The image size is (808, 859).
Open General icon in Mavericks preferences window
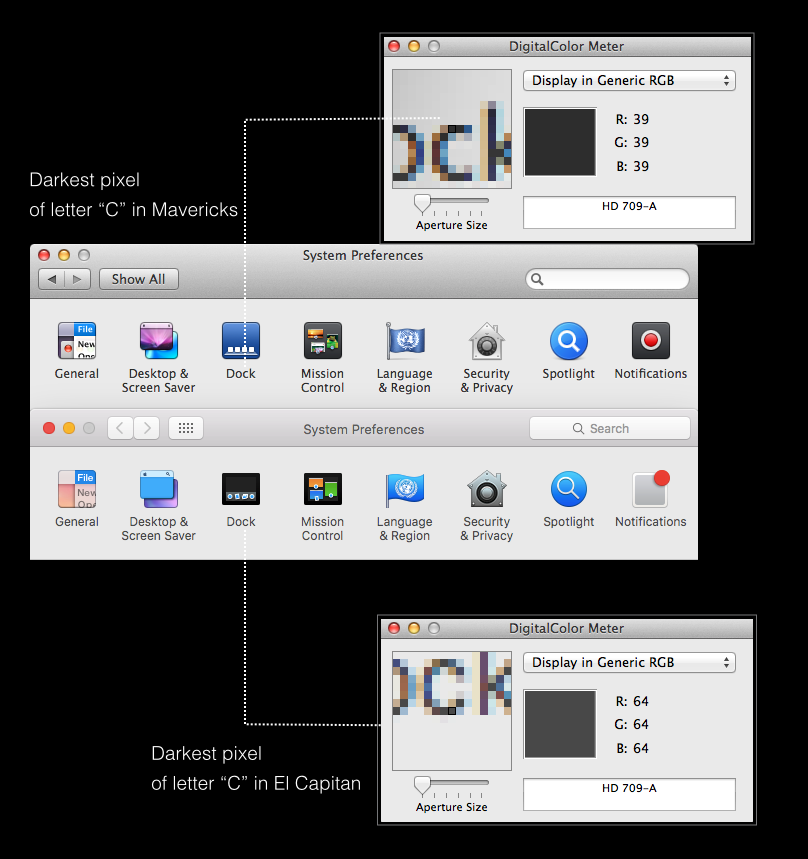point(77,340)
